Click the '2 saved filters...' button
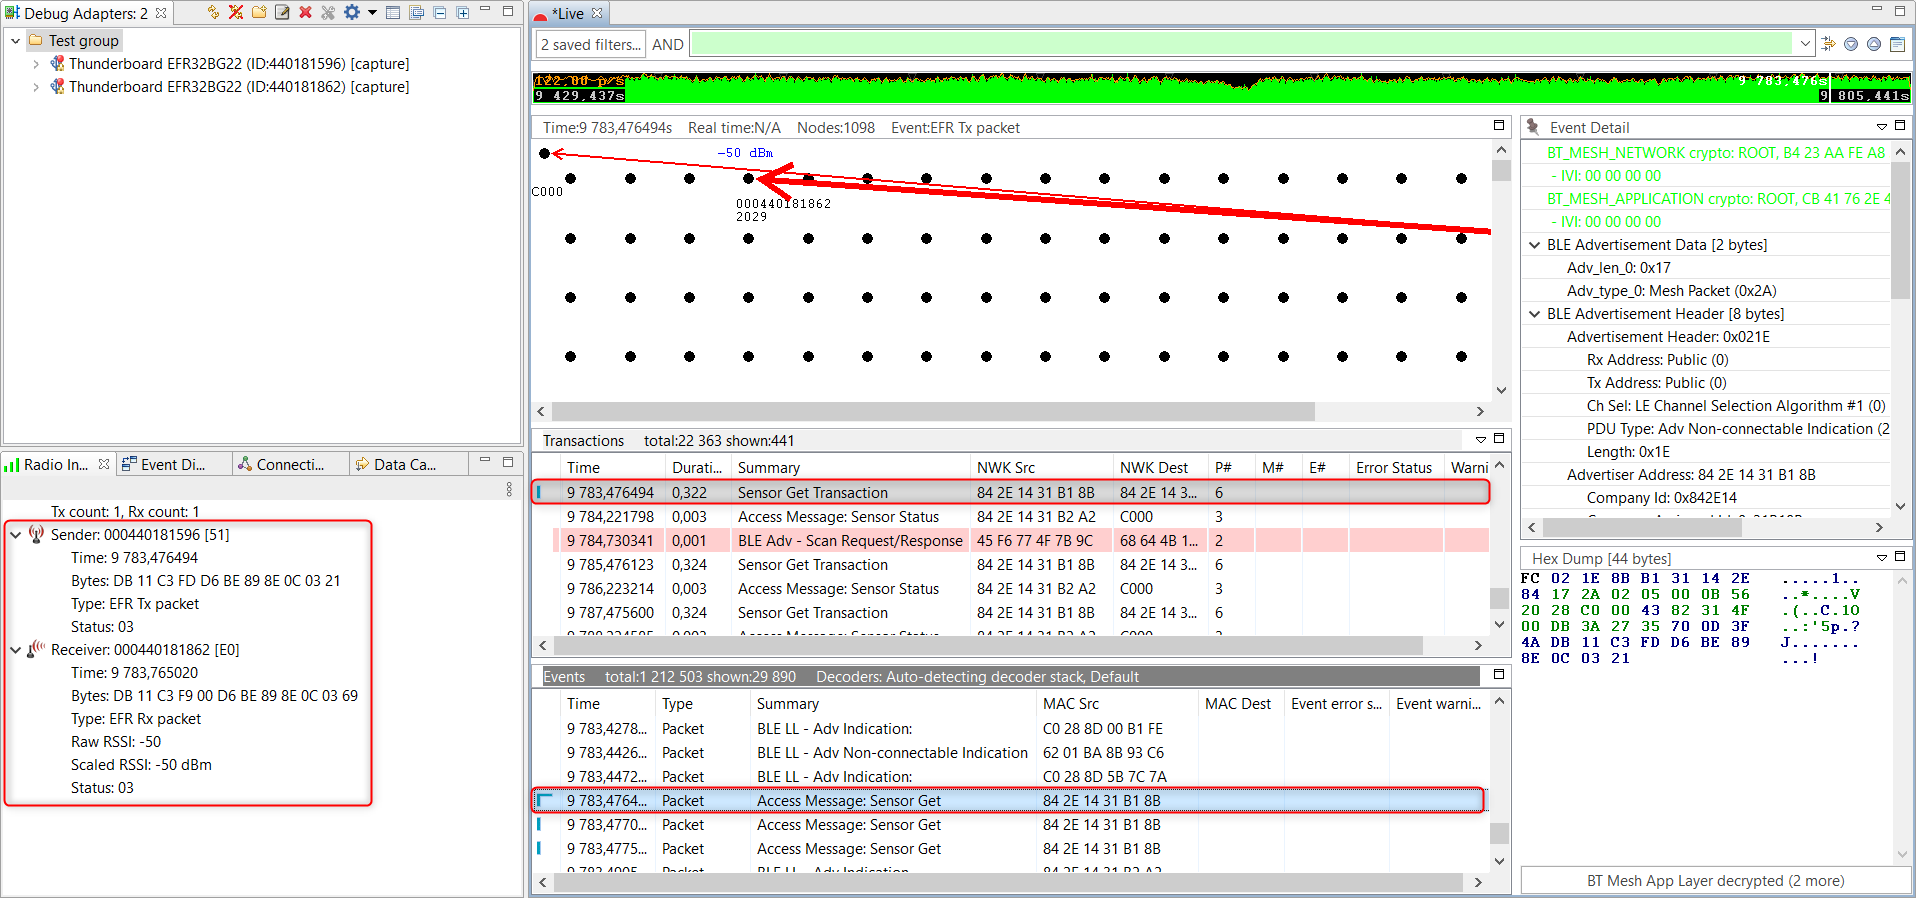Viewport: 1916px width, 898px height. (591, 44)
